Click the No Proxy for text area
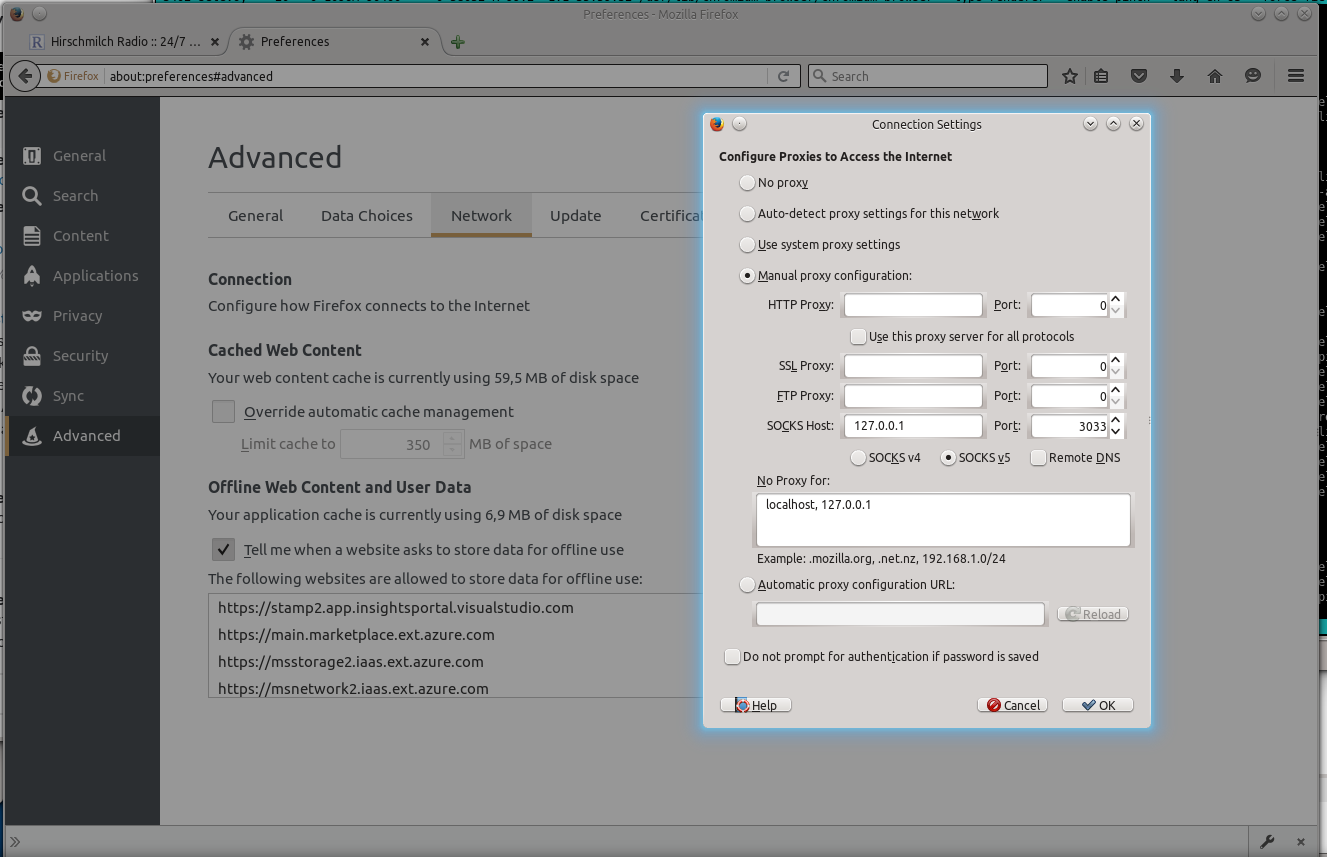 (943, 520)
